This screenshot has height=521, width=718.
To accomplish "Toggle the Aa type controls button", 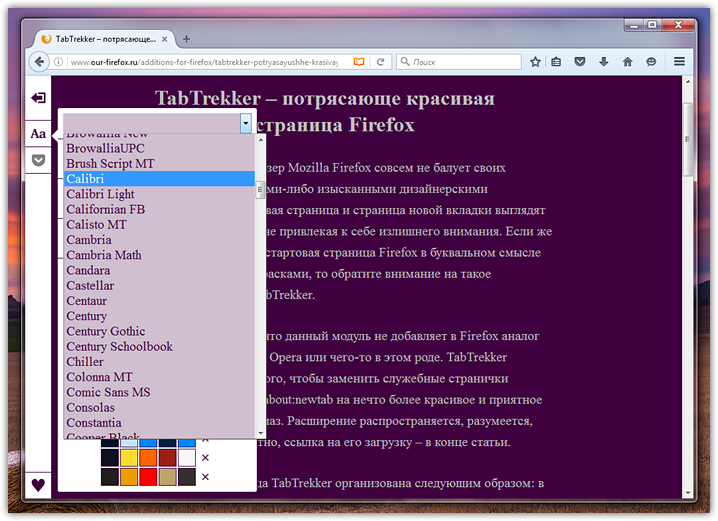I will (38, 134).
